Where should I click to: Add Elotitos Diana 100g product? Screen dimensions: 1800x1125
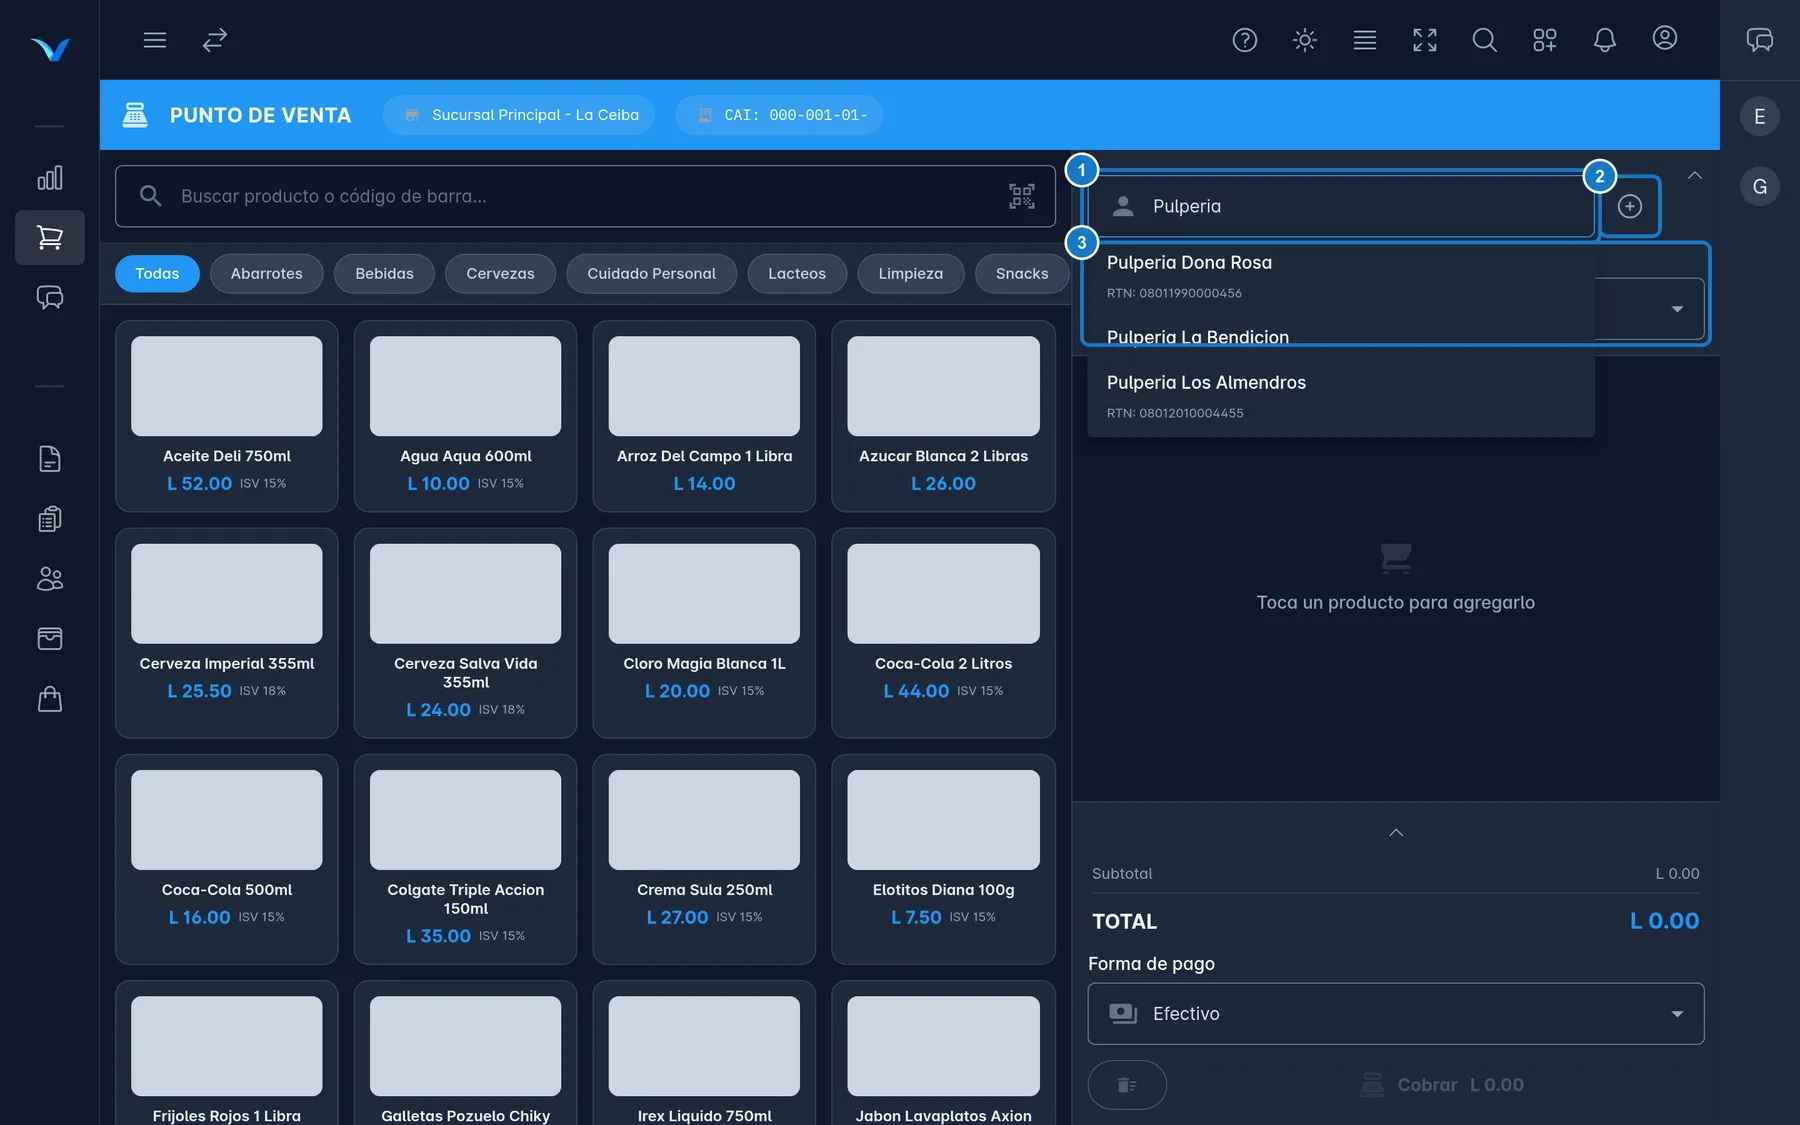tap(943, 859)
